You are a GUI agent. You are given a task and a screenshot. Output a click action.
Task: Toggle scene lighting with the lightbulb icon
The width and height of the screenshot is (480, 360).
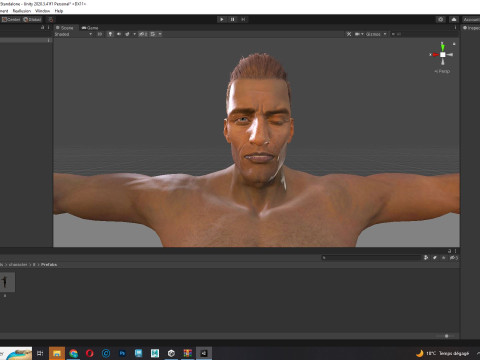110,34
